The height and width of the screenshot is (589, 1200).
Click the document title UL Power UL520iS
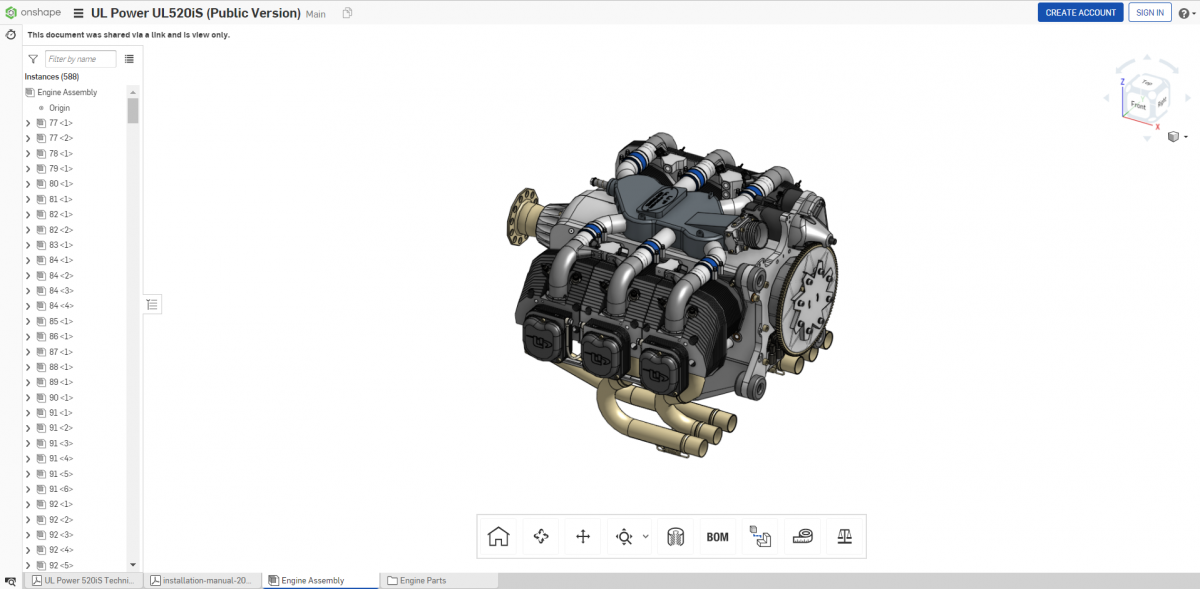click(196, 13)
